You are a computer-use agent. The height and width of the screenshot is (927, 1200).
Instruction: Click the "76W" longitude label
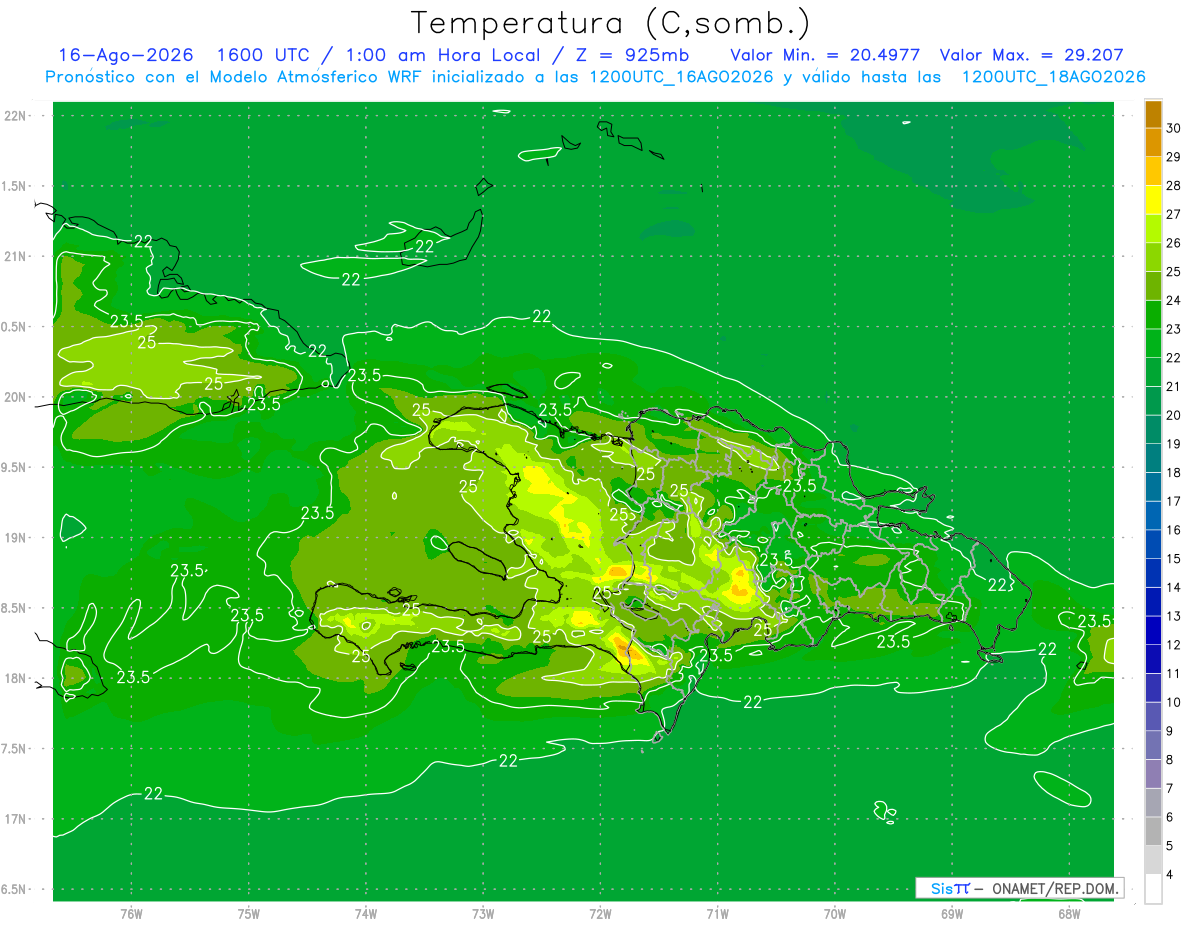[131, 914]
